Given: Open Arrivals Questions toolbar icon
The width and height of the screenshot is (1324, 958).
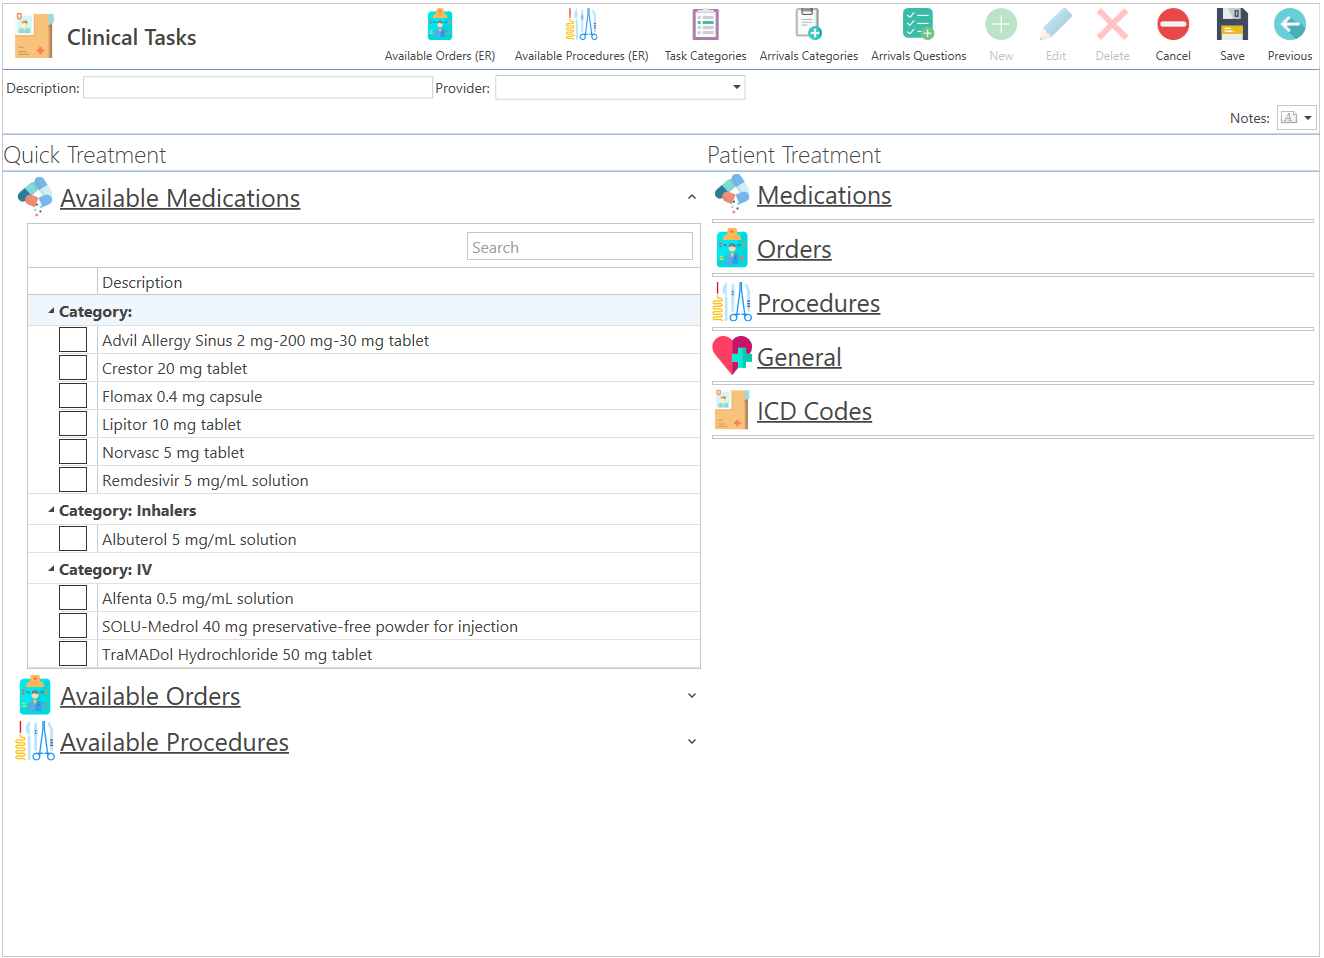Looking at the screenshot, I should (x=918, y=24).
